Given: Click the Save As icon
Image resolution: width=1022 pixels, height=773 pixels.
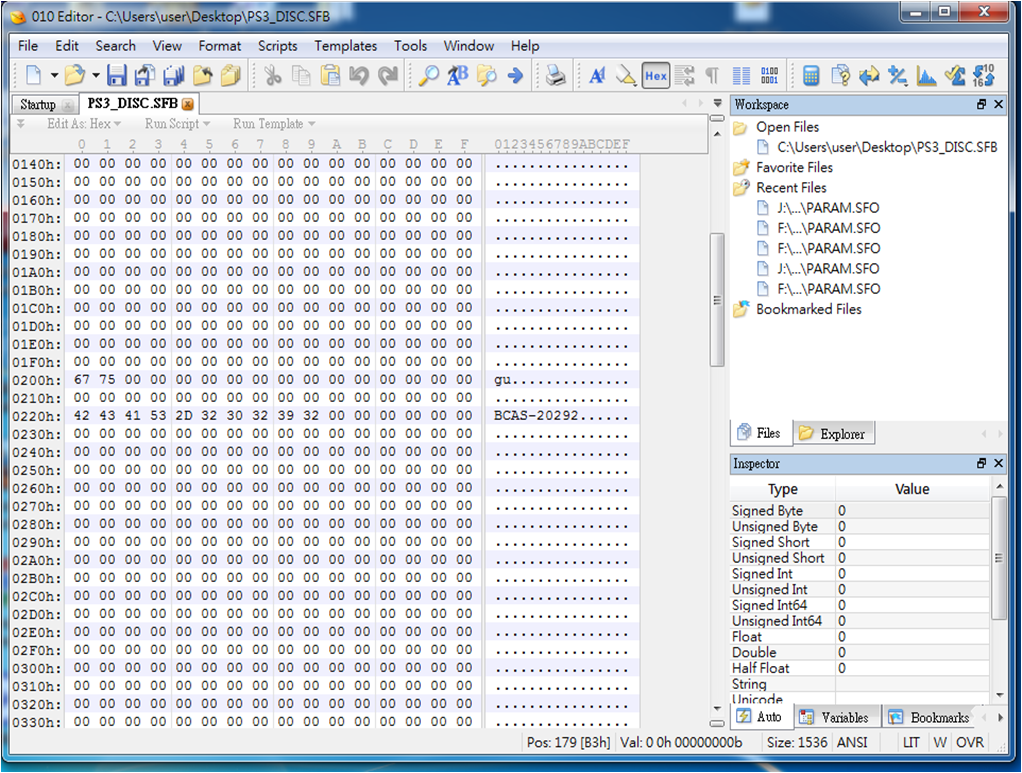Looking at the screenshot, I should coord(145,76).
